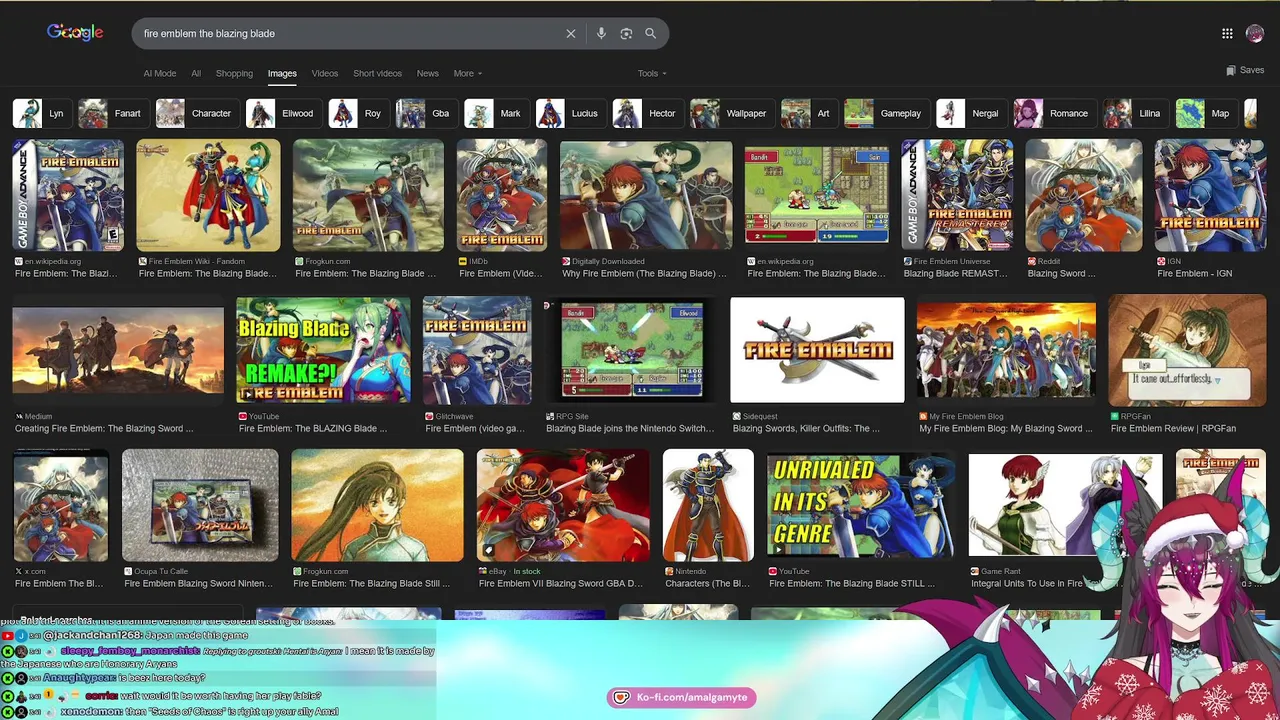Click the search query input field

(x=350, y=33)
